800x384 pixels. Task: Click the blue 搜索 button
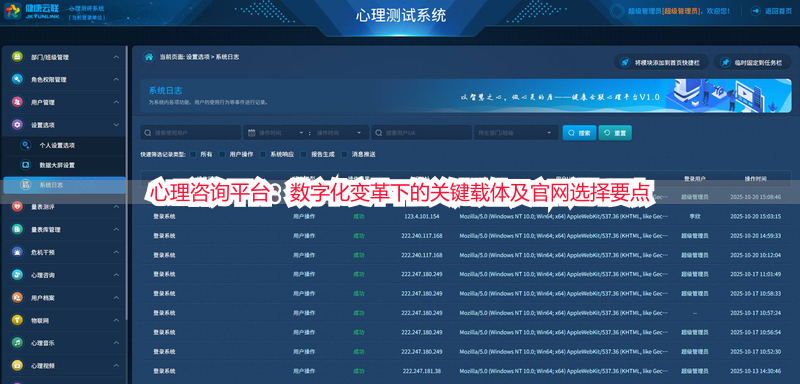coord(579,133)
